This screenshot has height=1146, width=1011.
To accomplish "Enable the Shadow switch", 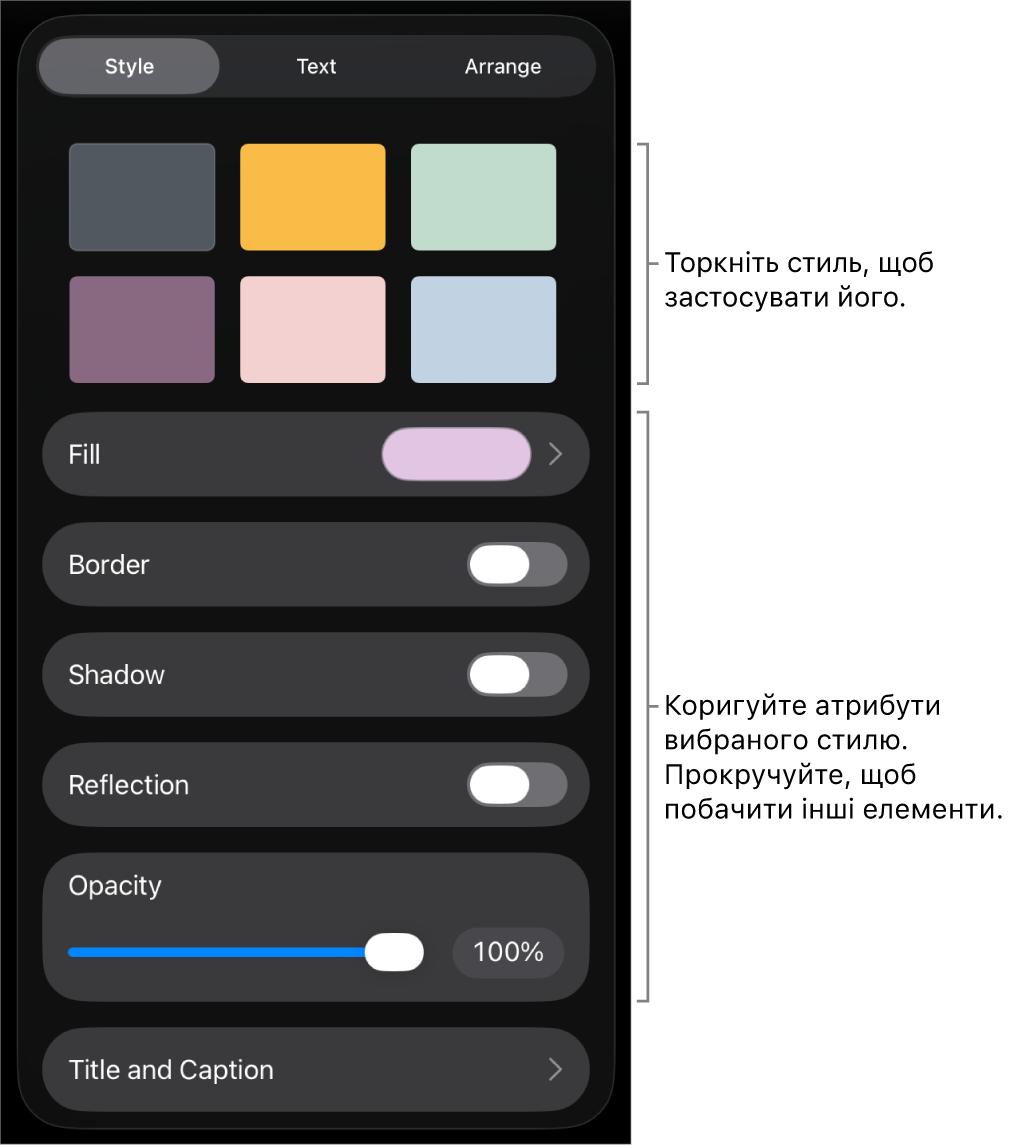I will pyautogui.click(x=517, y=675).
